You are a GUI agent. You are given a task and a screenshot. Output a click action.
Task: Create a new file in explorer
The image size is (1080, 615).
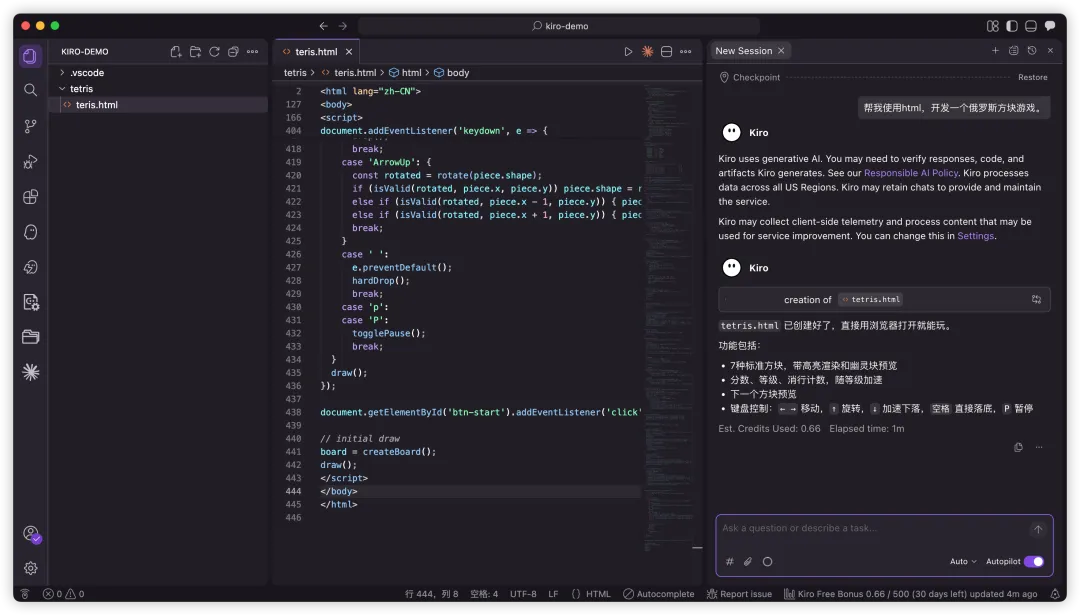click(176, 52)
